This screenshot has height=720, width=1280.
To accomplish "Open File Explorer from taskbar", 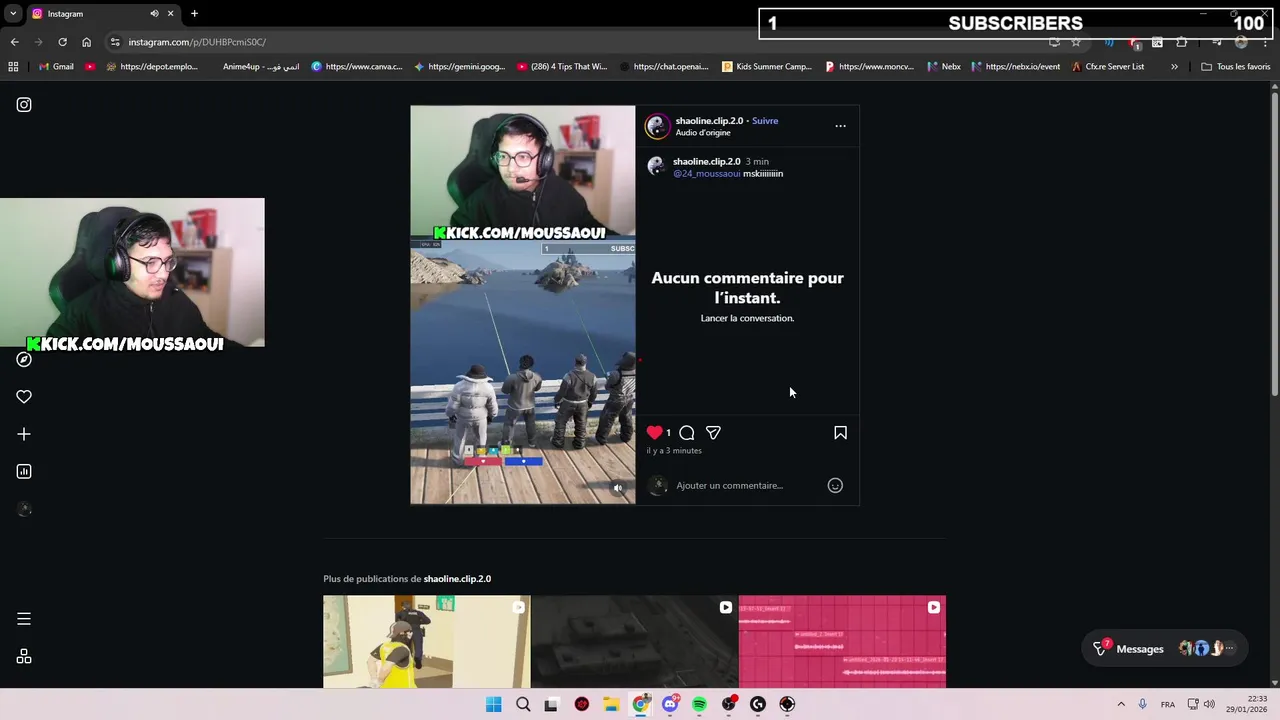I will [611, 705].
